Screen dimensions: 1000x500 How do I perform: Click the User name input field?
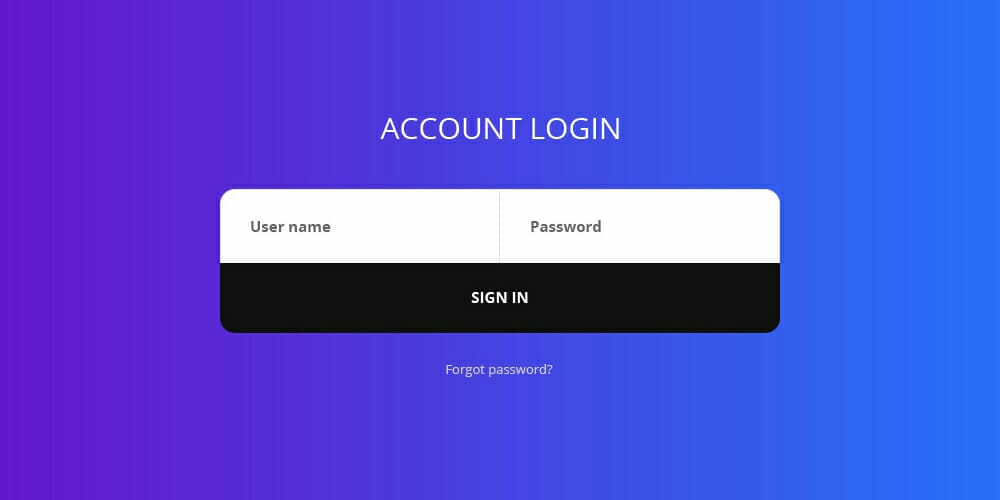pos(360,226)
